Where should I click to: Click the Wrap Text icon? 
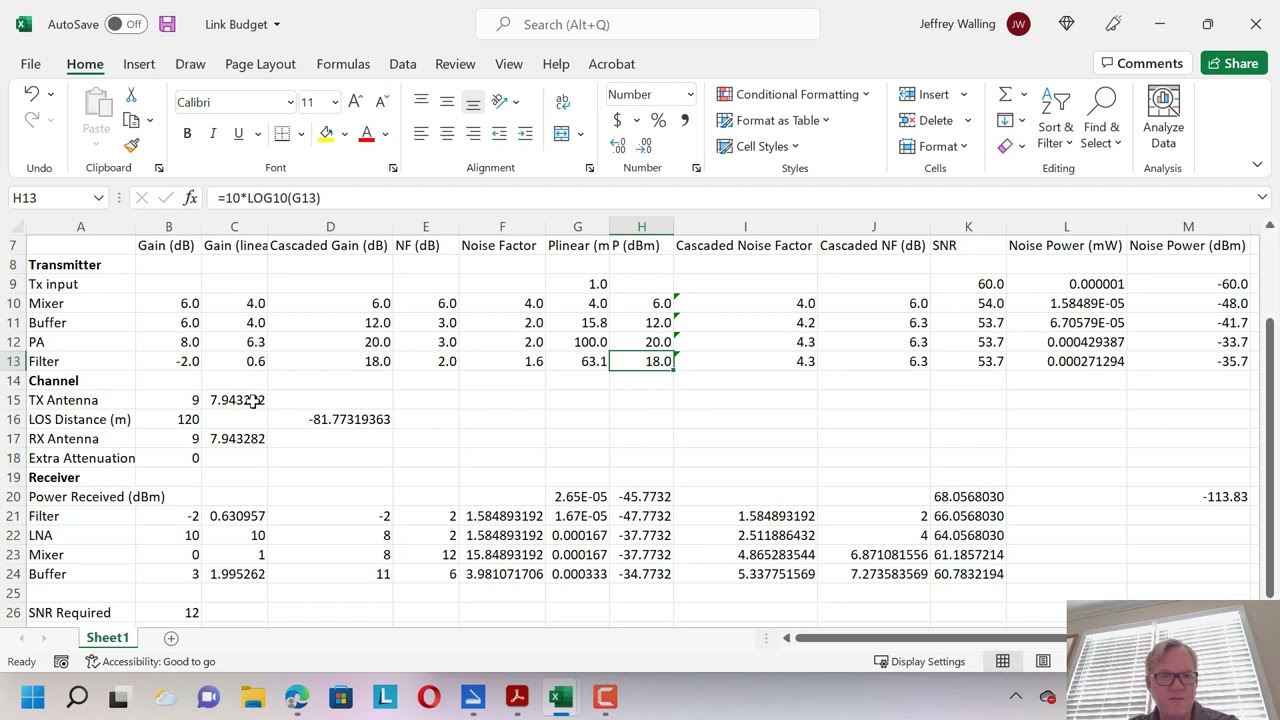562,101
